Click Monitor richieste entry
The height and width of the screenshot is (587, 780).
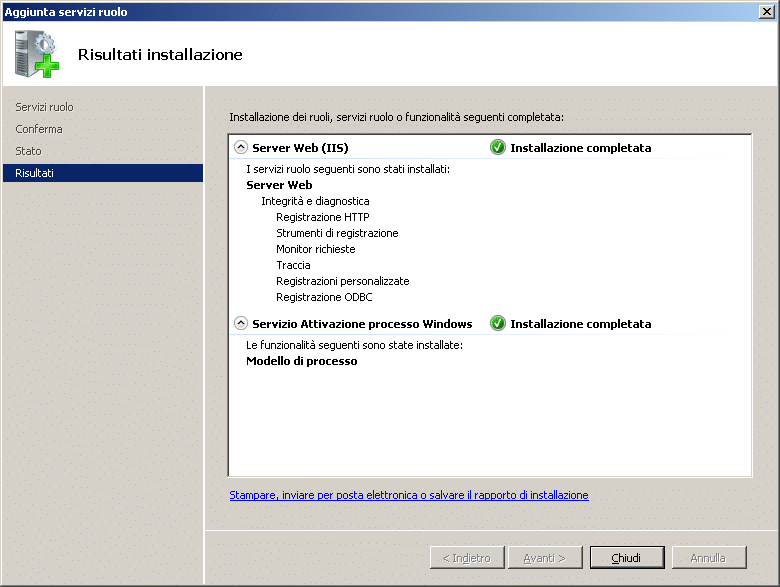tap(316, 249)
